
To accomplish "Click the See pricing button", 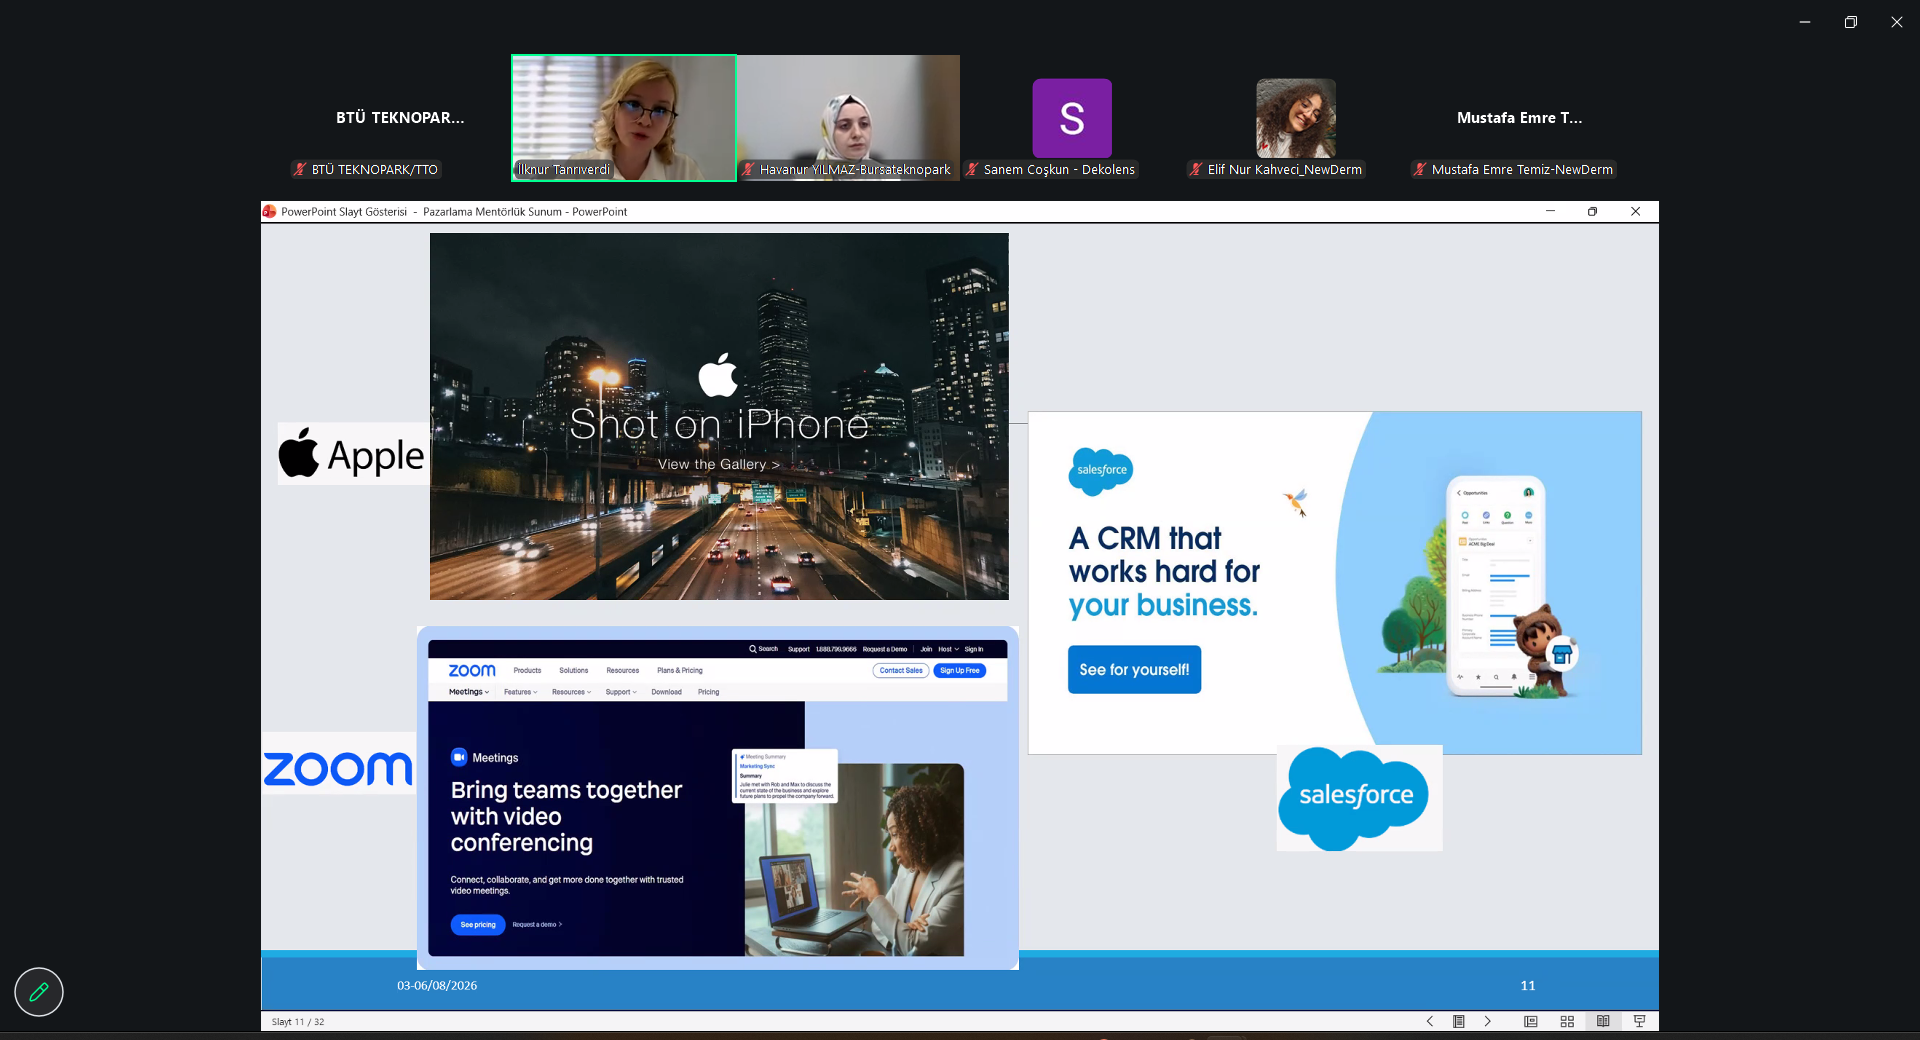I will tap(478, 924).
